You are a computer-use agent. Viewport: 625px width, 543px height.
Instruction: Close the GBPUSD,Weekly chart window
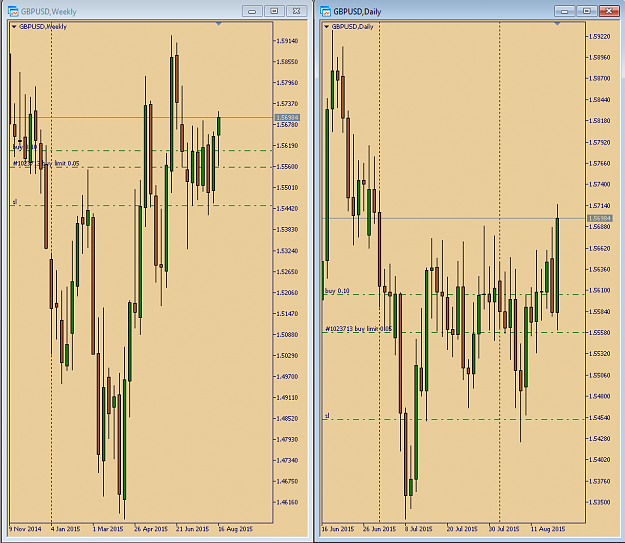(297, 11)
